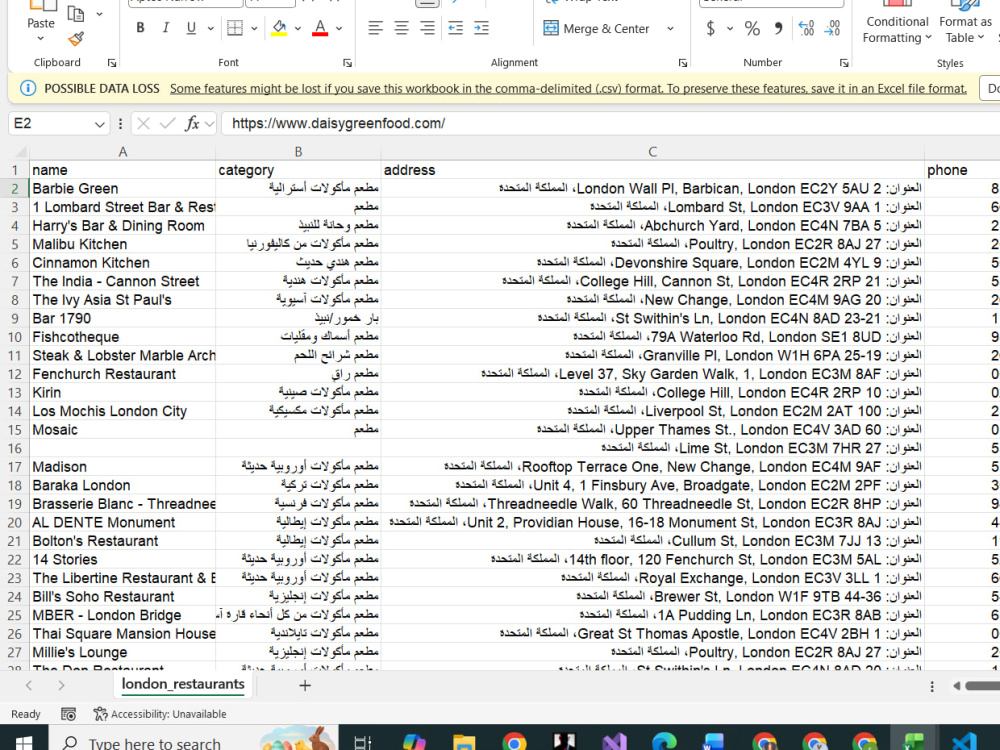Select the 'phone' header cell

962,170
